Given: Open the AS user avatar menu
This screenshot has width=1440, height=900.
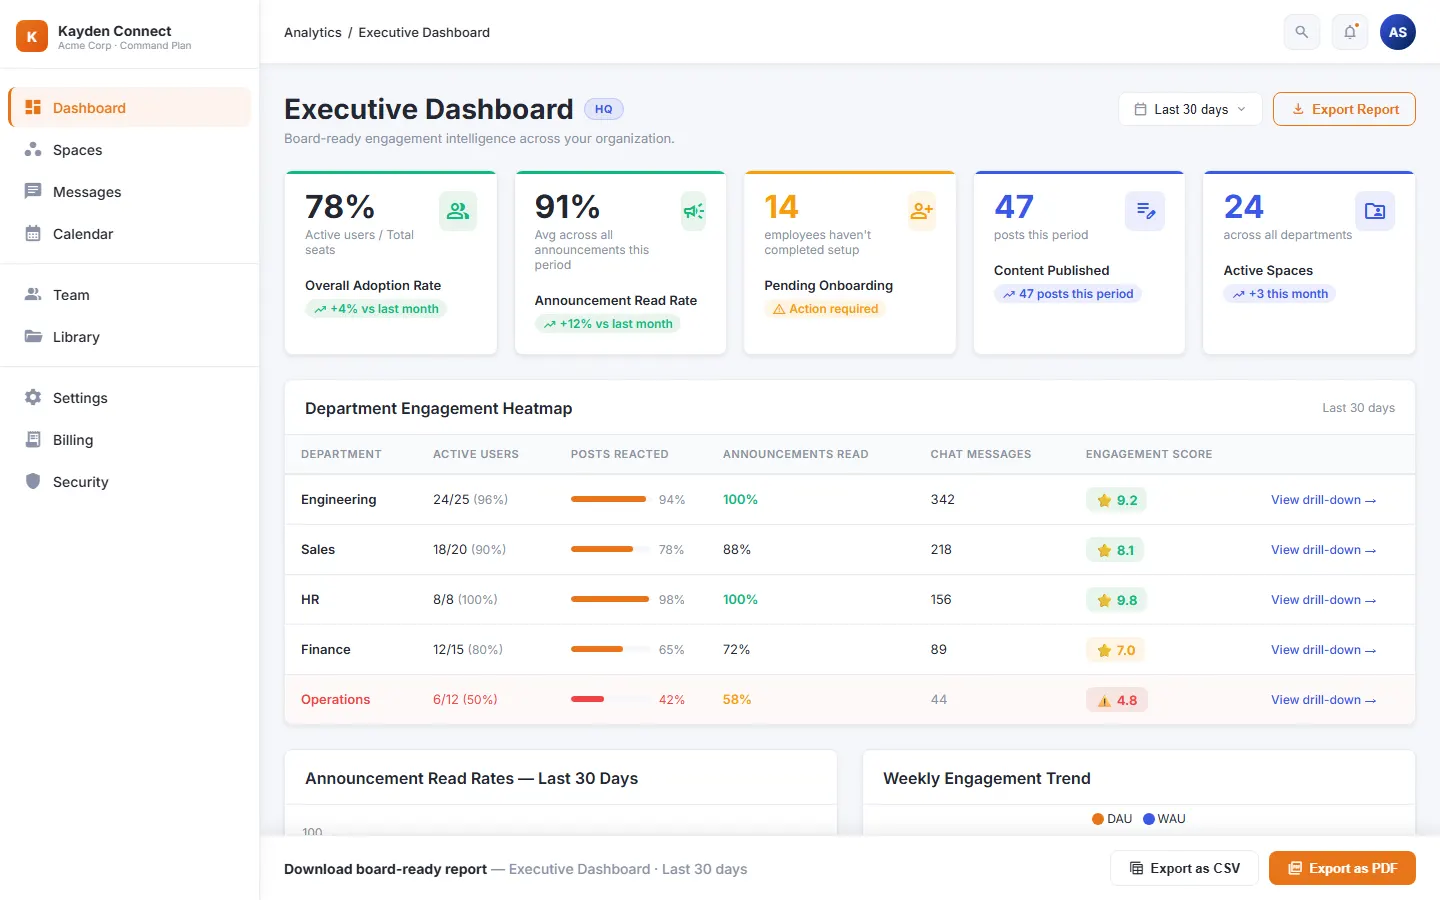Looking at the screenshot, I should tap(1398, 32).
